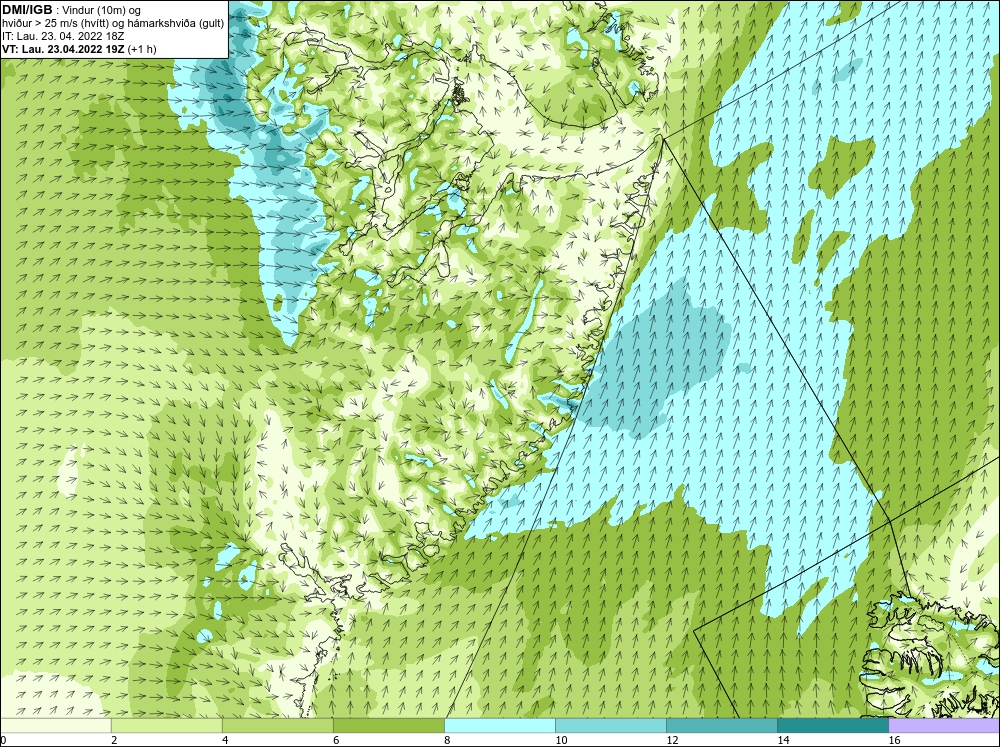1000x747 pixels.
Task: Click the legend scale label '12'
Action: 672,740
